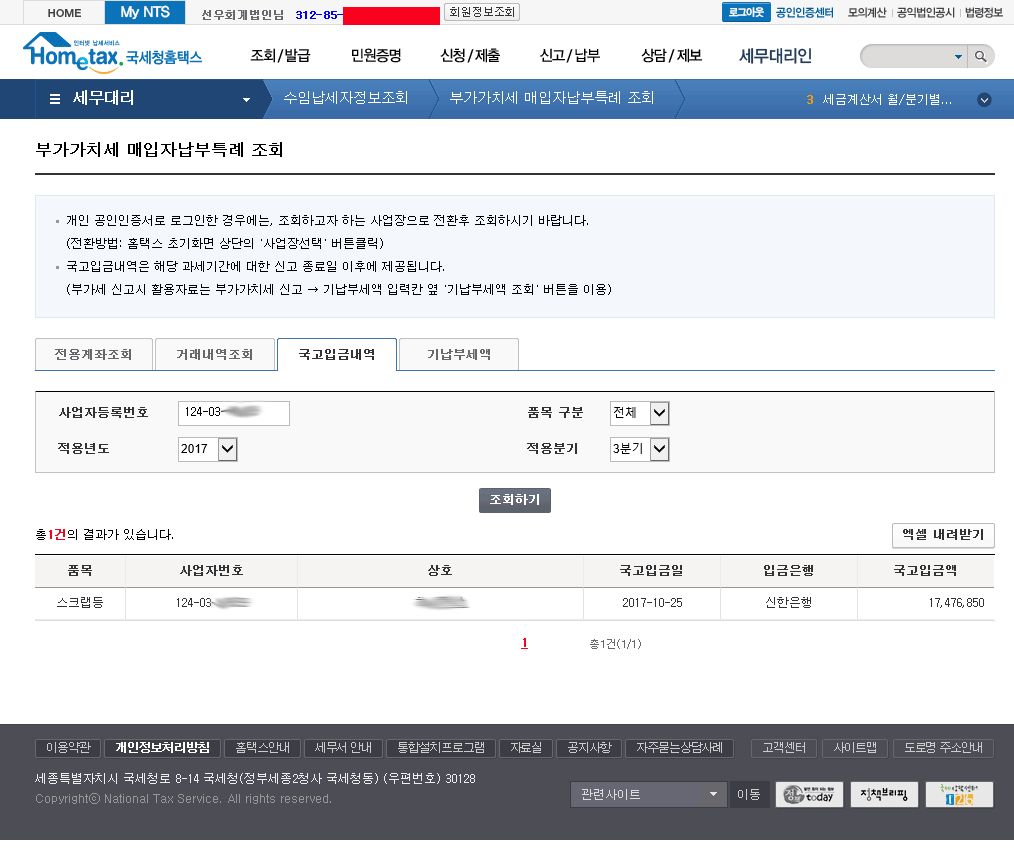Click the 엑셀 내려받기 button

942,535
